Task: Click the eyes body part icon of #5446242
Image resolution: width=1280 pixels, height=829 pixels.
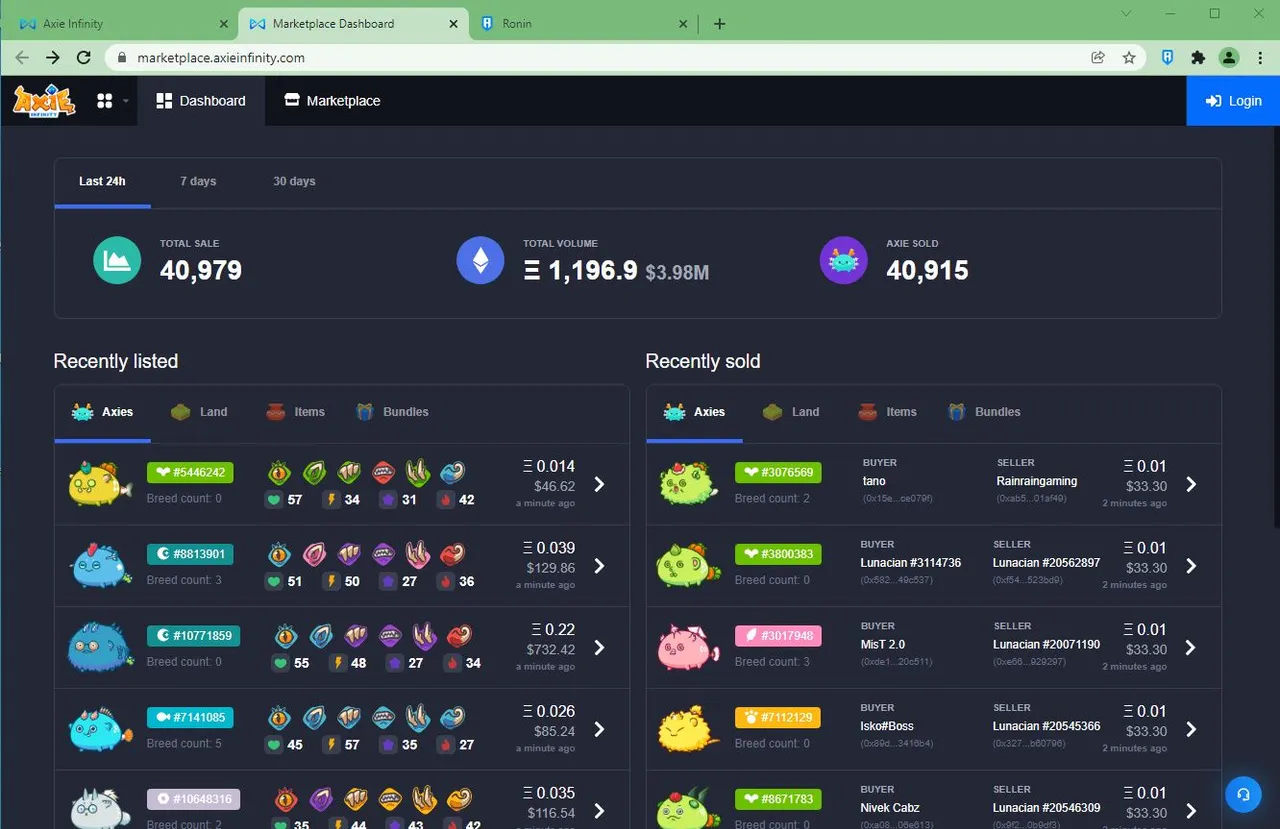Action: point(280,471)
